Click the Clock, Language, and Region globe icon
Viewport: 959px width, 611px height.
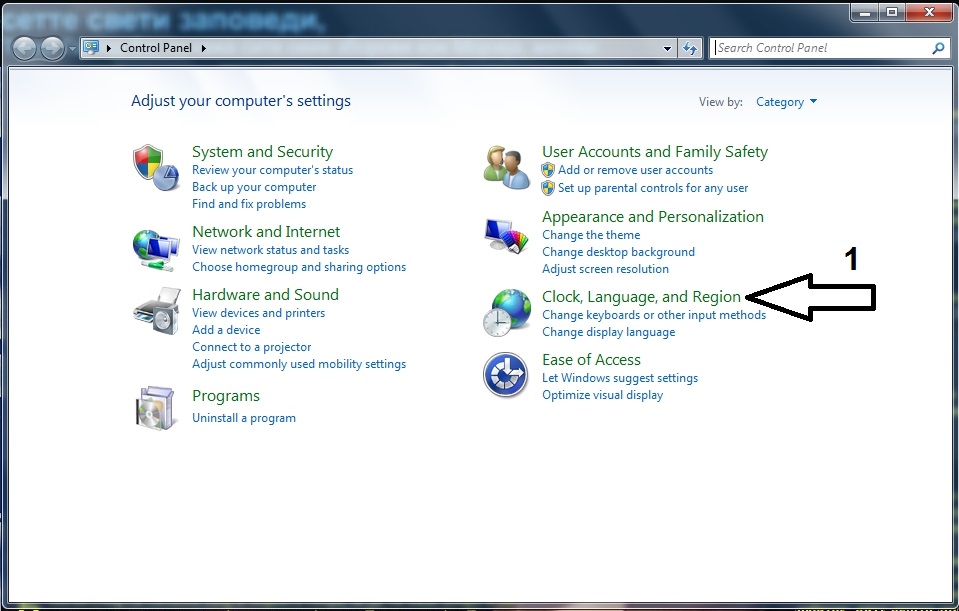tap(506, 312)
